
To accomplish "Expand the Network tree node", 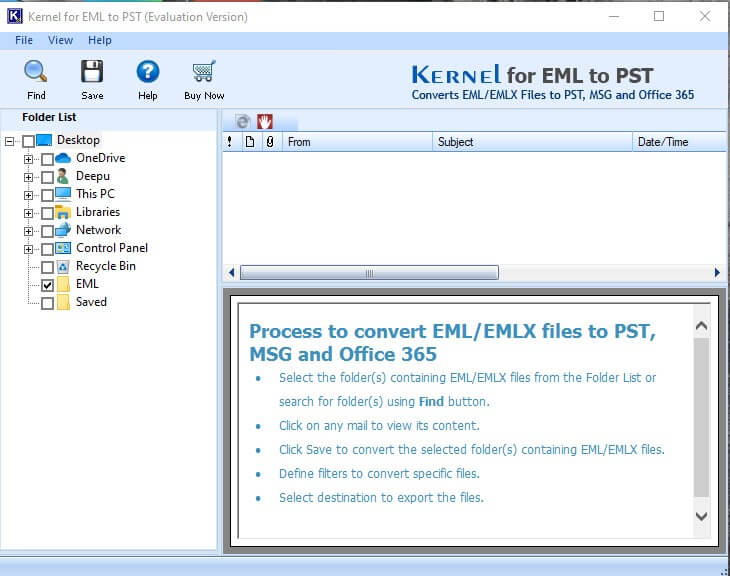I will tap(28, 231).
